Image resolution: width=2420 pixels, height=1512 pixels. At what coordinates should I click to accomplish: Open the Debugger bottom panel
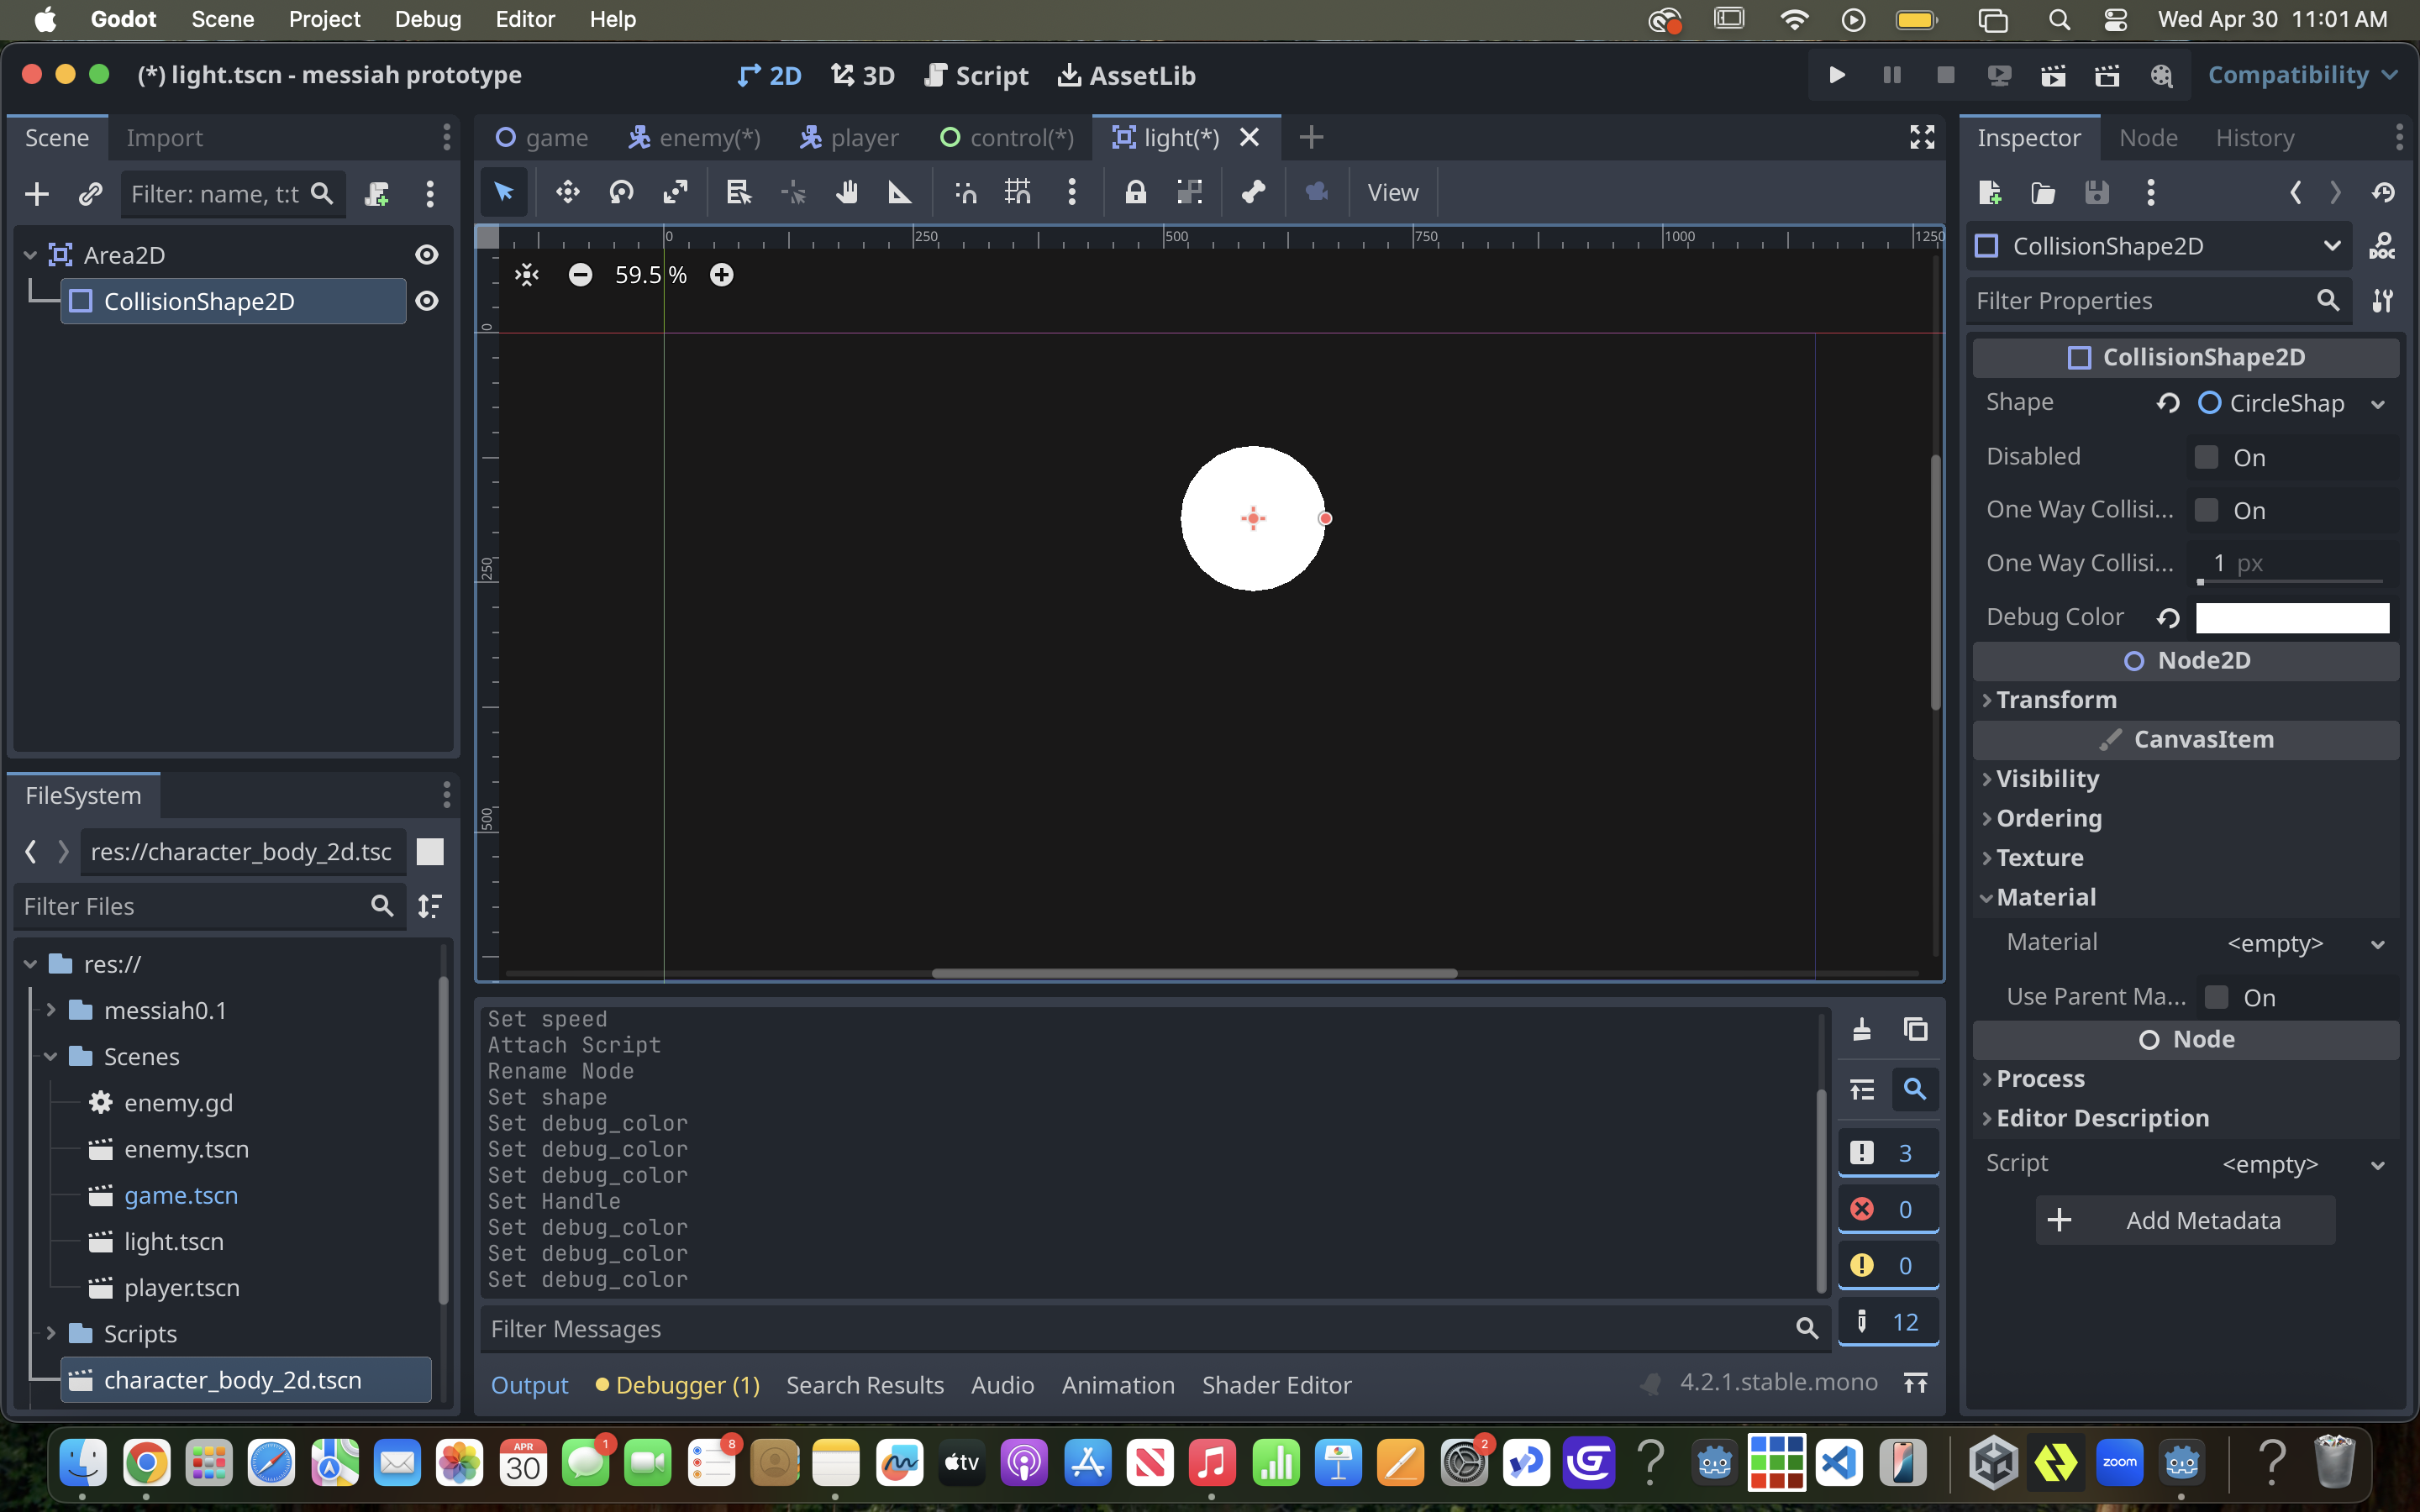[677, 1385]
